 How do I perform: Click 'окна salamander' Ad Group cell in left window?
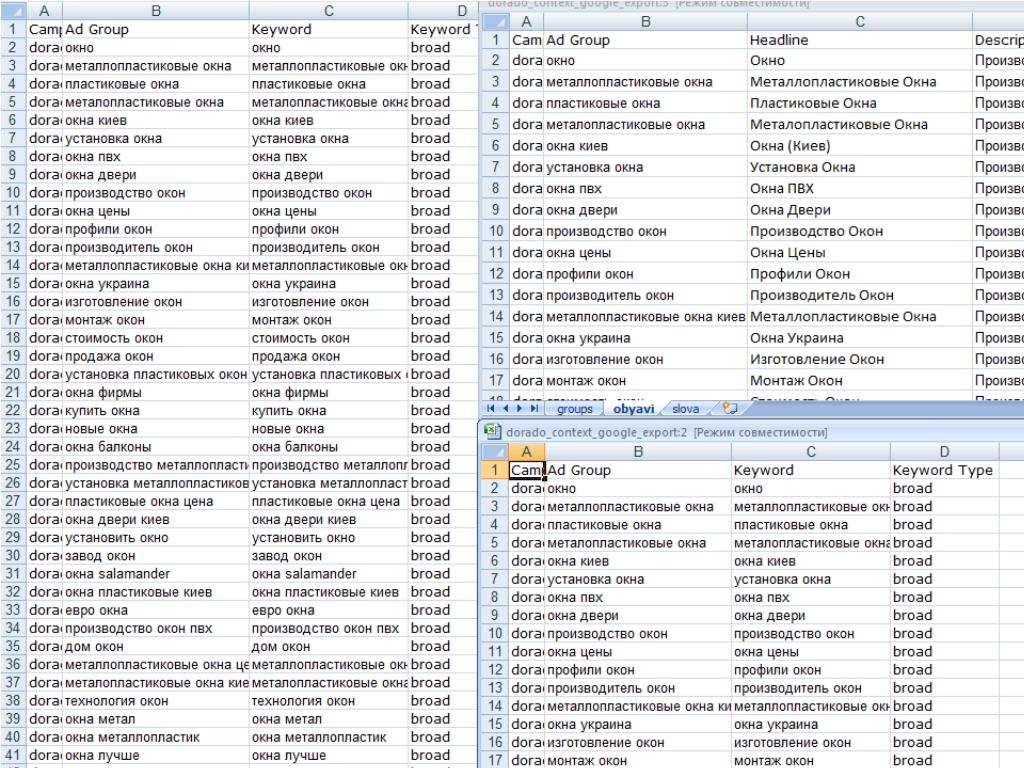click(x=156, y=574)
